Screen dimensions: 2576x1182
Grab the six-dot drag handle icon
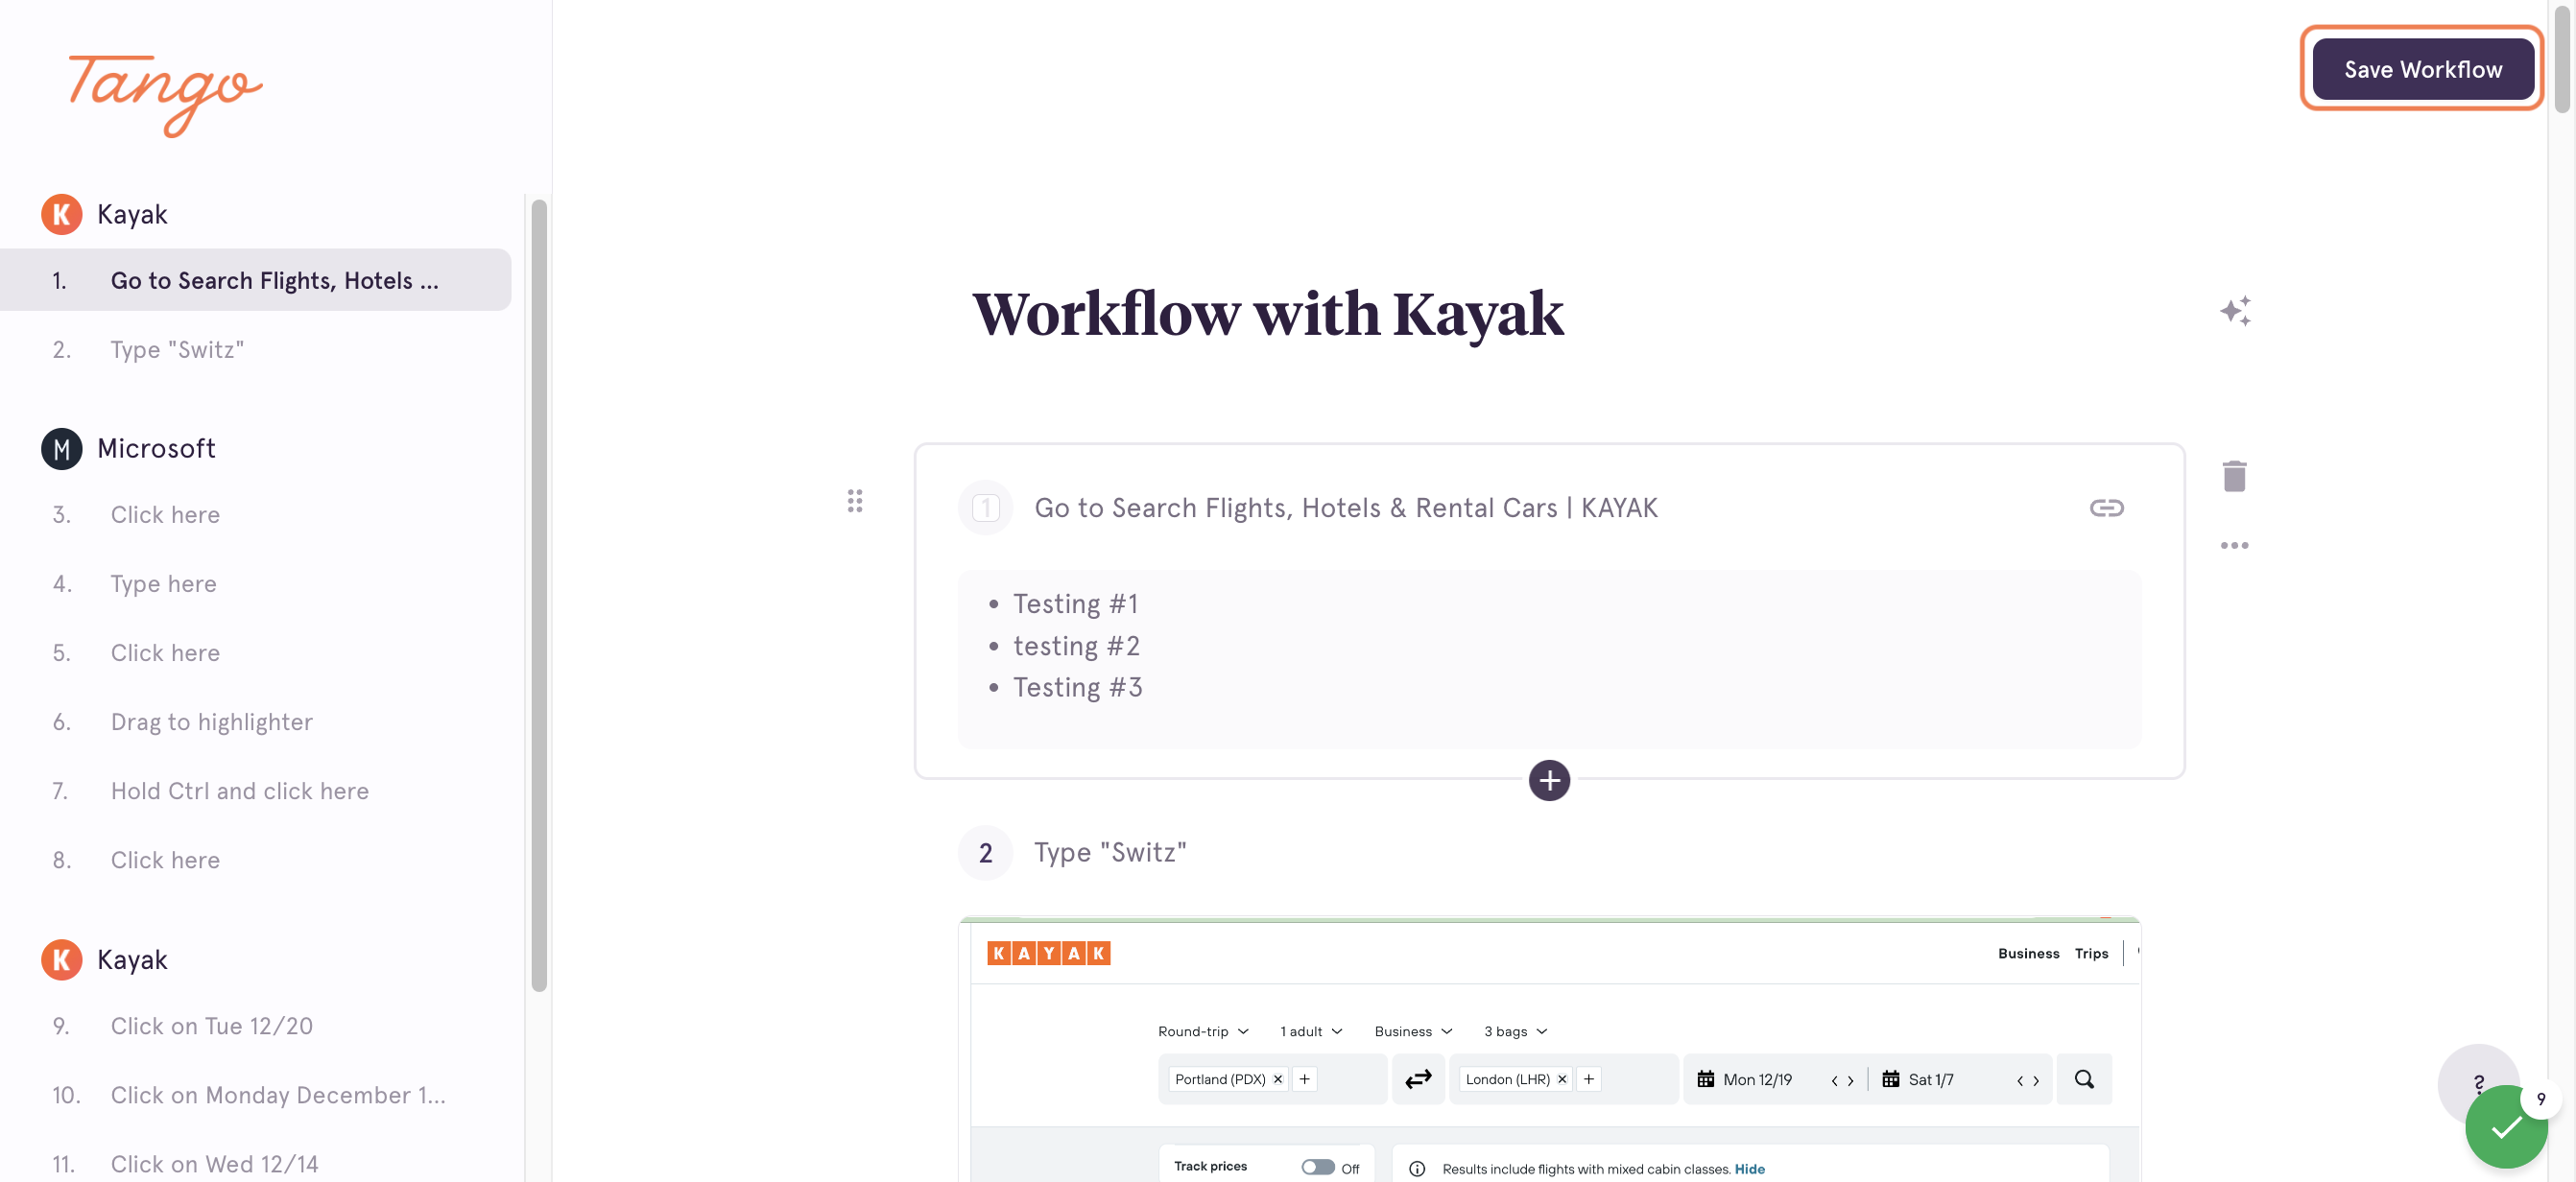[854, 501]
